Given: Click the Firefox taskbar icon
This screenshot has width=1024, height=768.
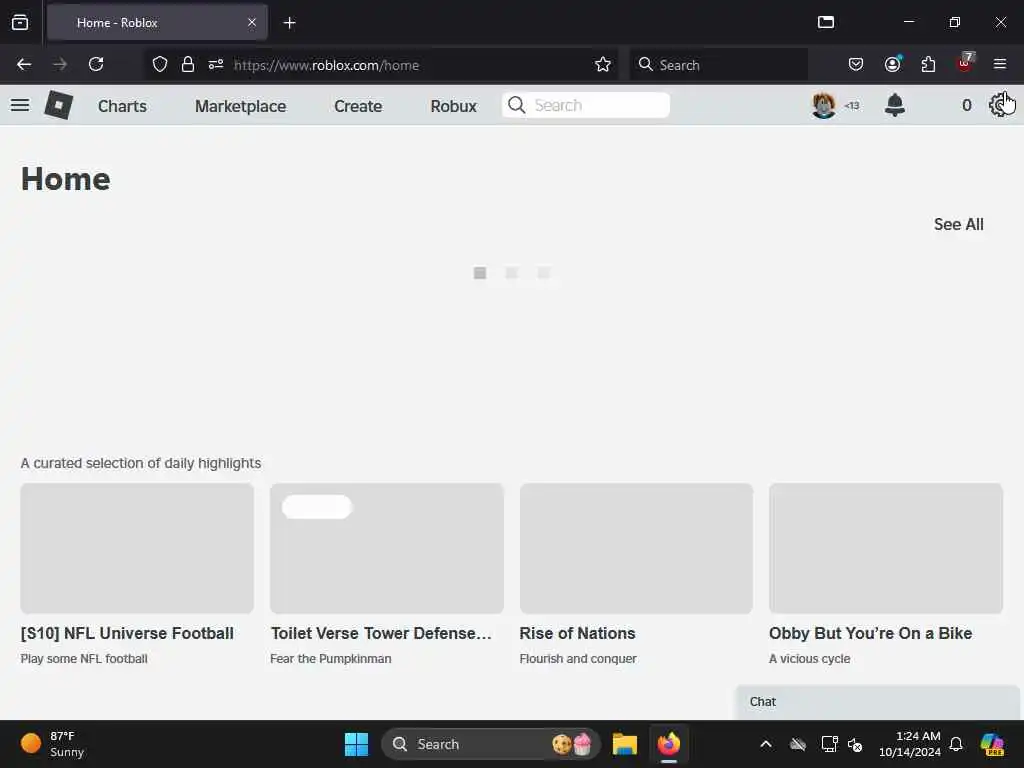Looking at the screenshot, I should [x=669, y=744].
